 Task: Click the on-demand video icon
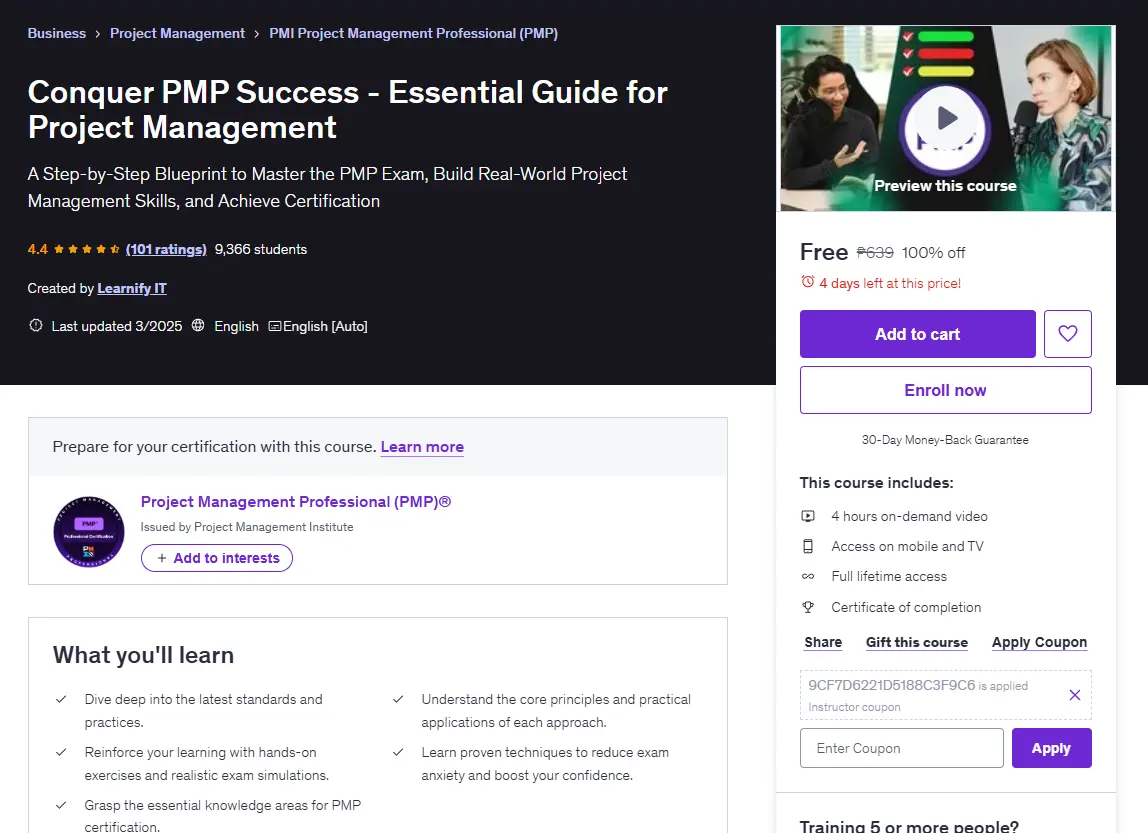(808, 516)
